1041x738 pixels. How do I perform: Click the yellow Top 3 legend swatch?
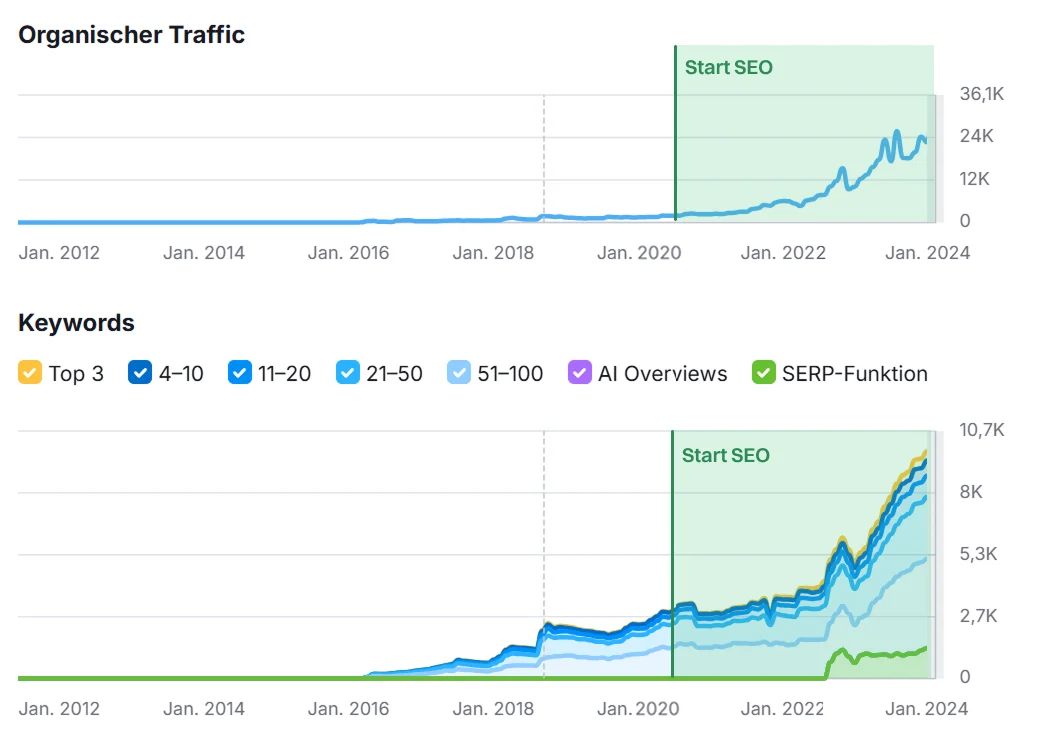click(28, 373)
